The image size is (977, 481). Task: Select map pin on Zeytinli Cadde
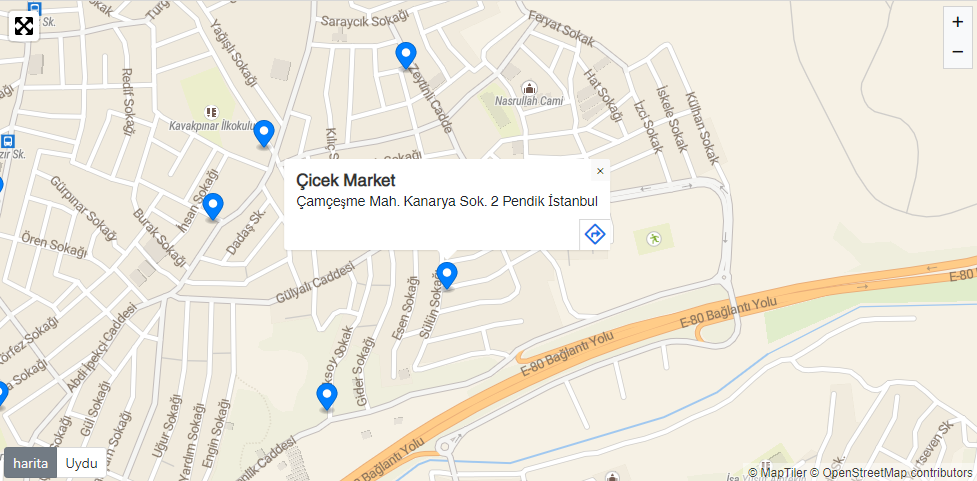pyautogui.click(x=406, y=55)
